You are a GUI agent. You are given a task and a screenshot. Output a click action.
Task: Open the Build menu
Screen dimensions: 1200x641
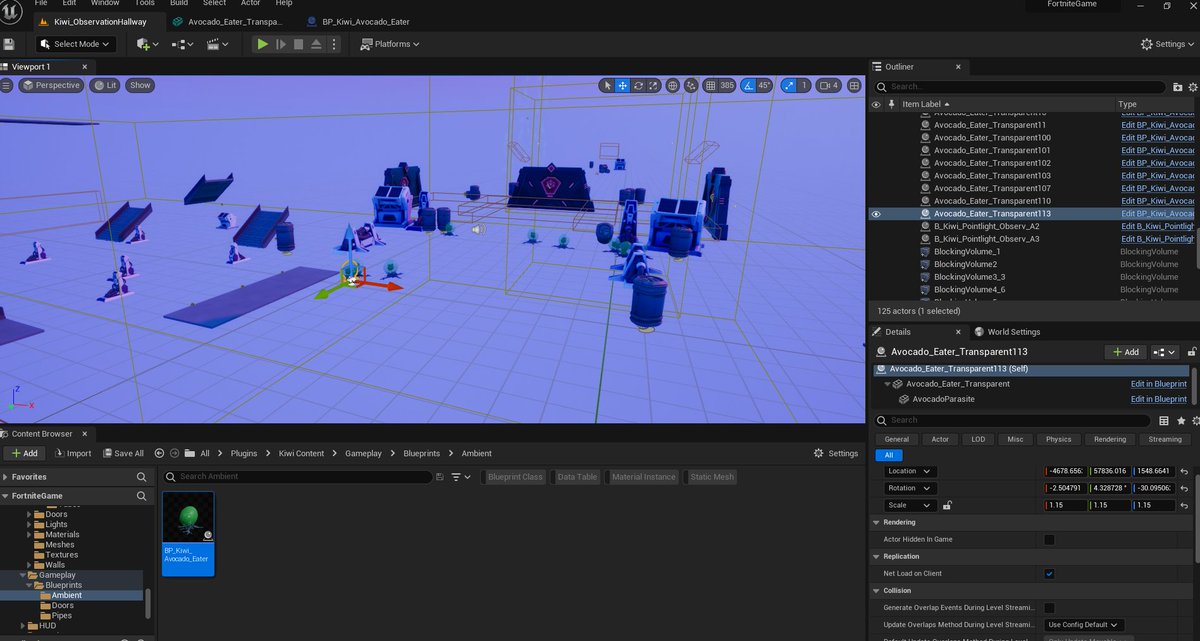click(x=179, y=3)
